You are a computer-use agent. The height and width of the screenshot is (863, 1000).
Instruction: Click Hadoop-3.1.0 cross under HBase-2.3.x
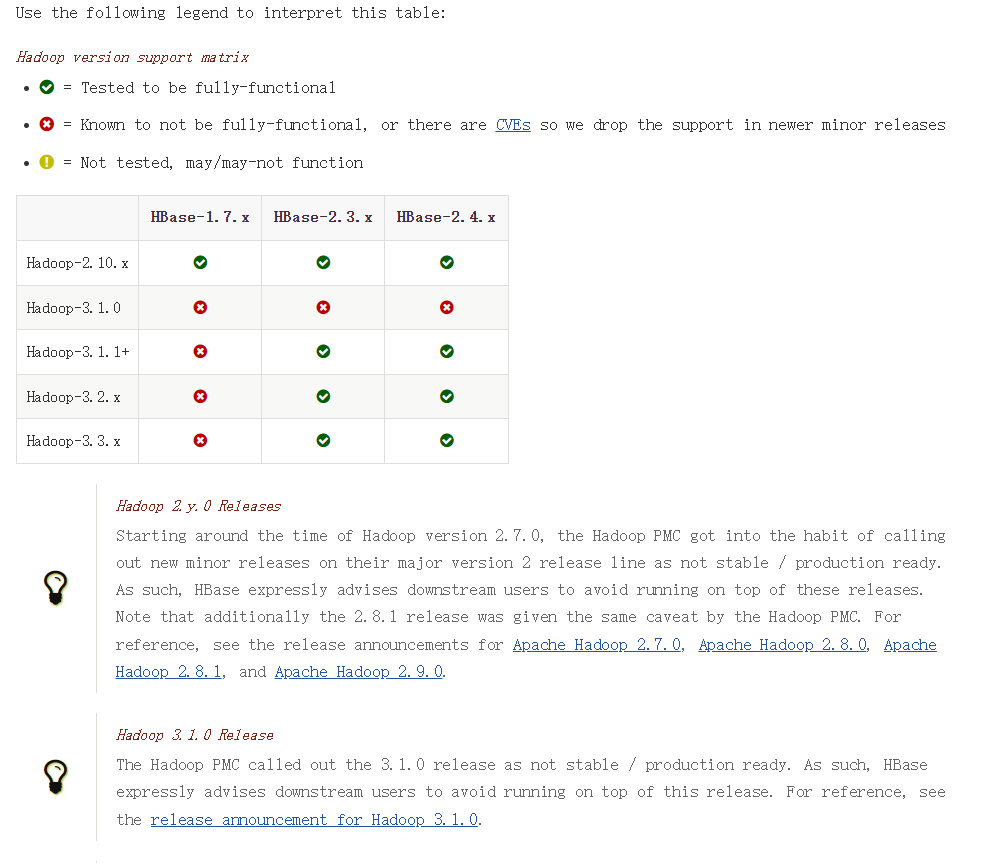323,307
